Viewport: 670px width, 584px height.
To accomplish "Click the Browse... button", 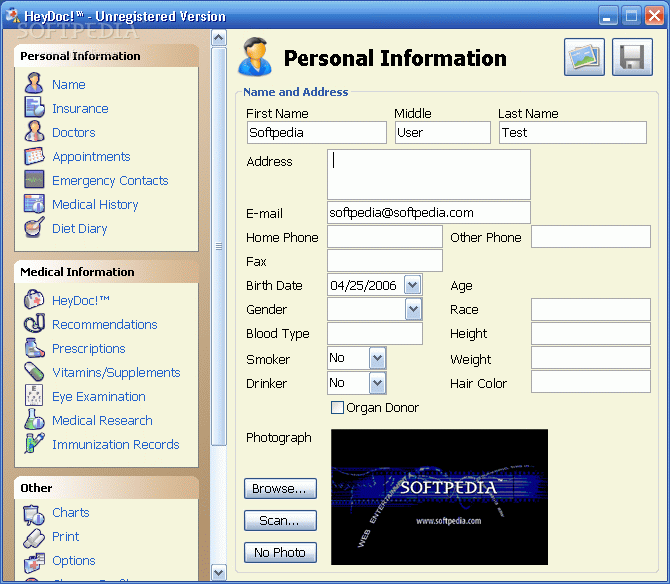I will click(x=280, y=488).
